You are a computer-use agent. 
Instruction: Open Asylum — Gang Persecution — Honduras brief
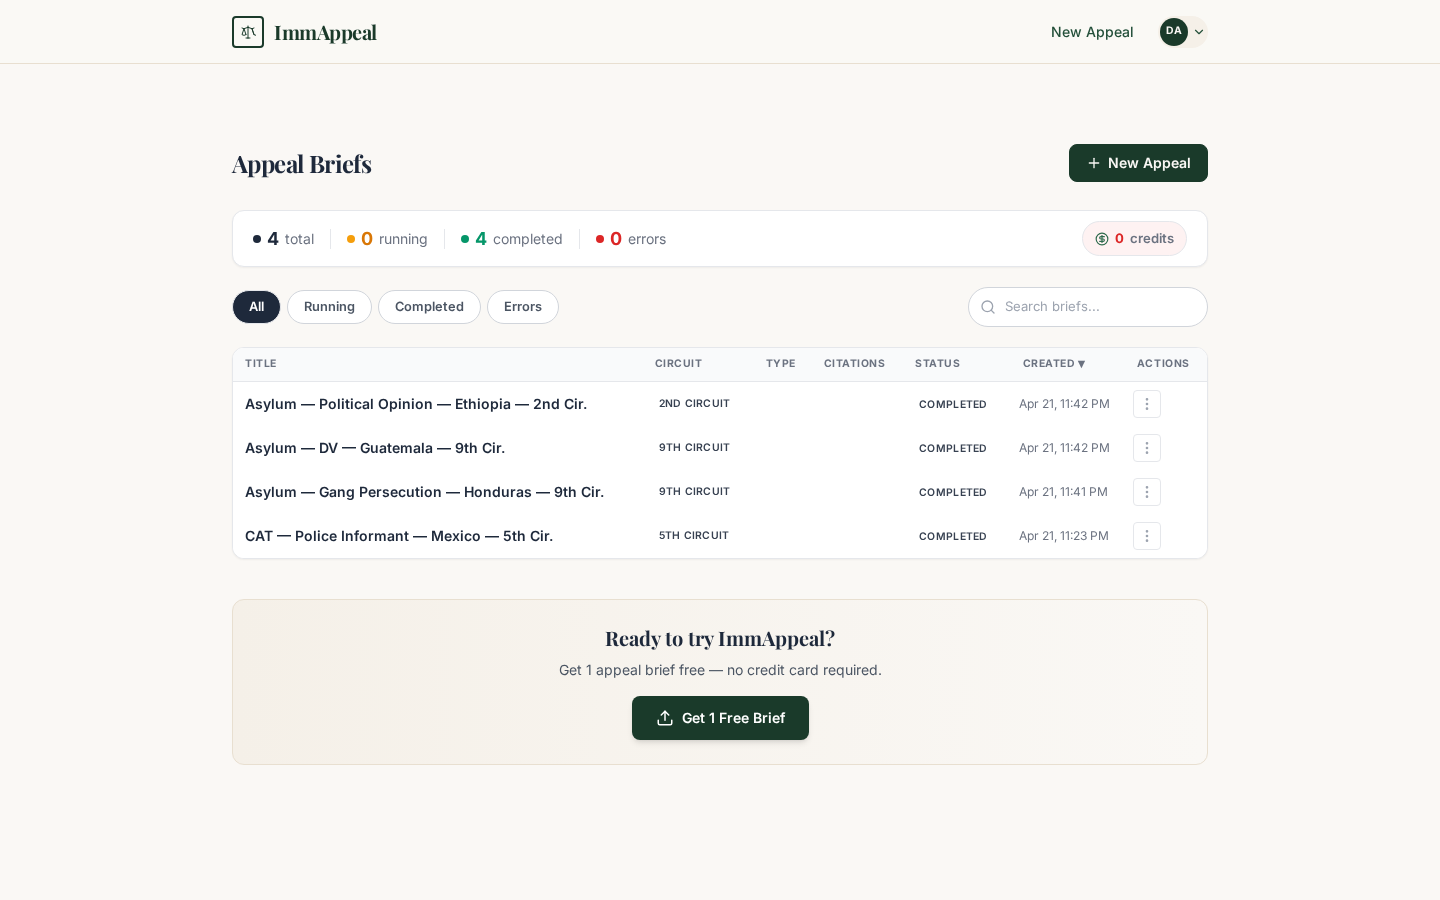[424, 492]
